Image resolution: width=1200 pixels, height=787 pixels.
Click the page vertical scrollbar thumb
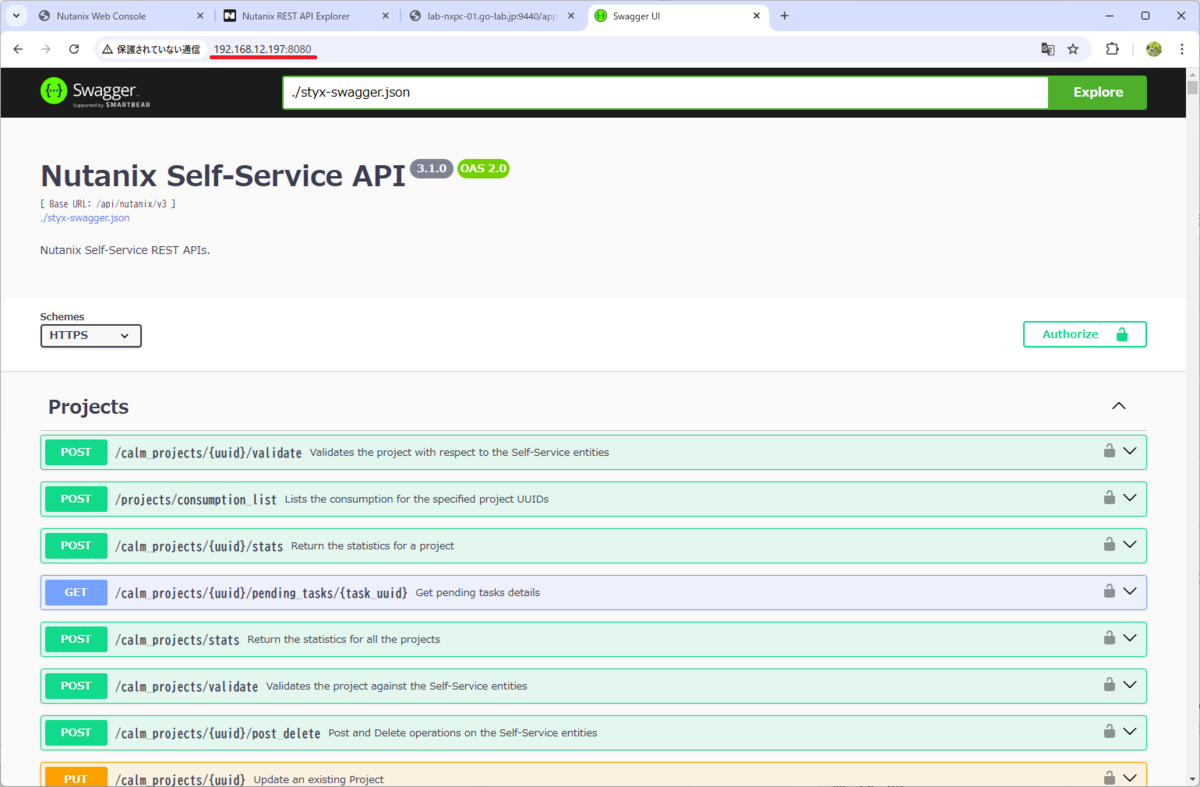1192,87
